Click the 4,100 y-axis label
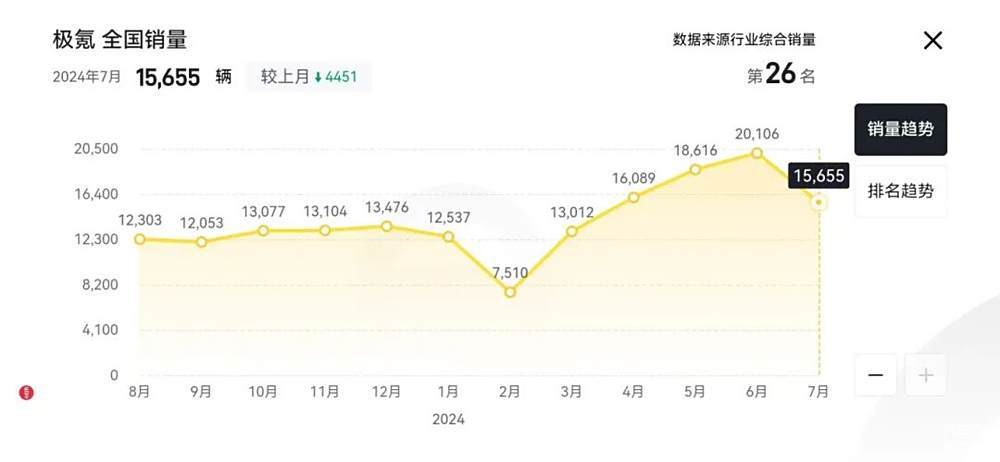 coord(99,330)
